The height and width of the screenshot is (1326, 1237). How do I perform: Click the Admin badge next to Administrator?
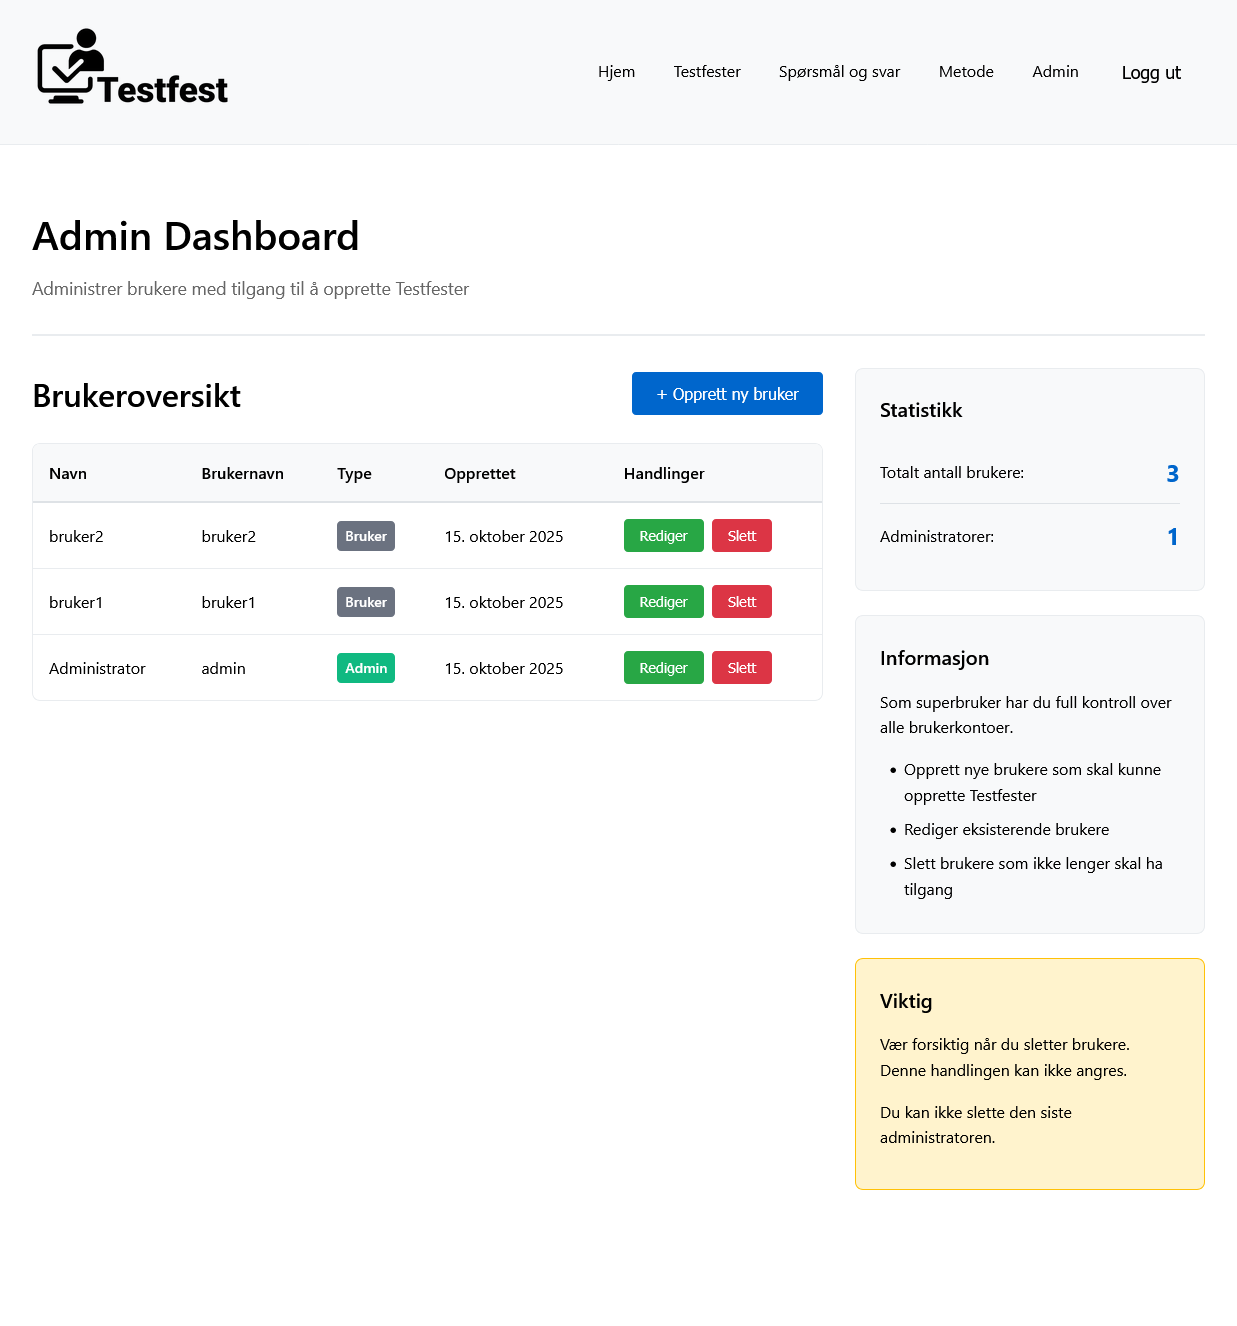point(365,667)
